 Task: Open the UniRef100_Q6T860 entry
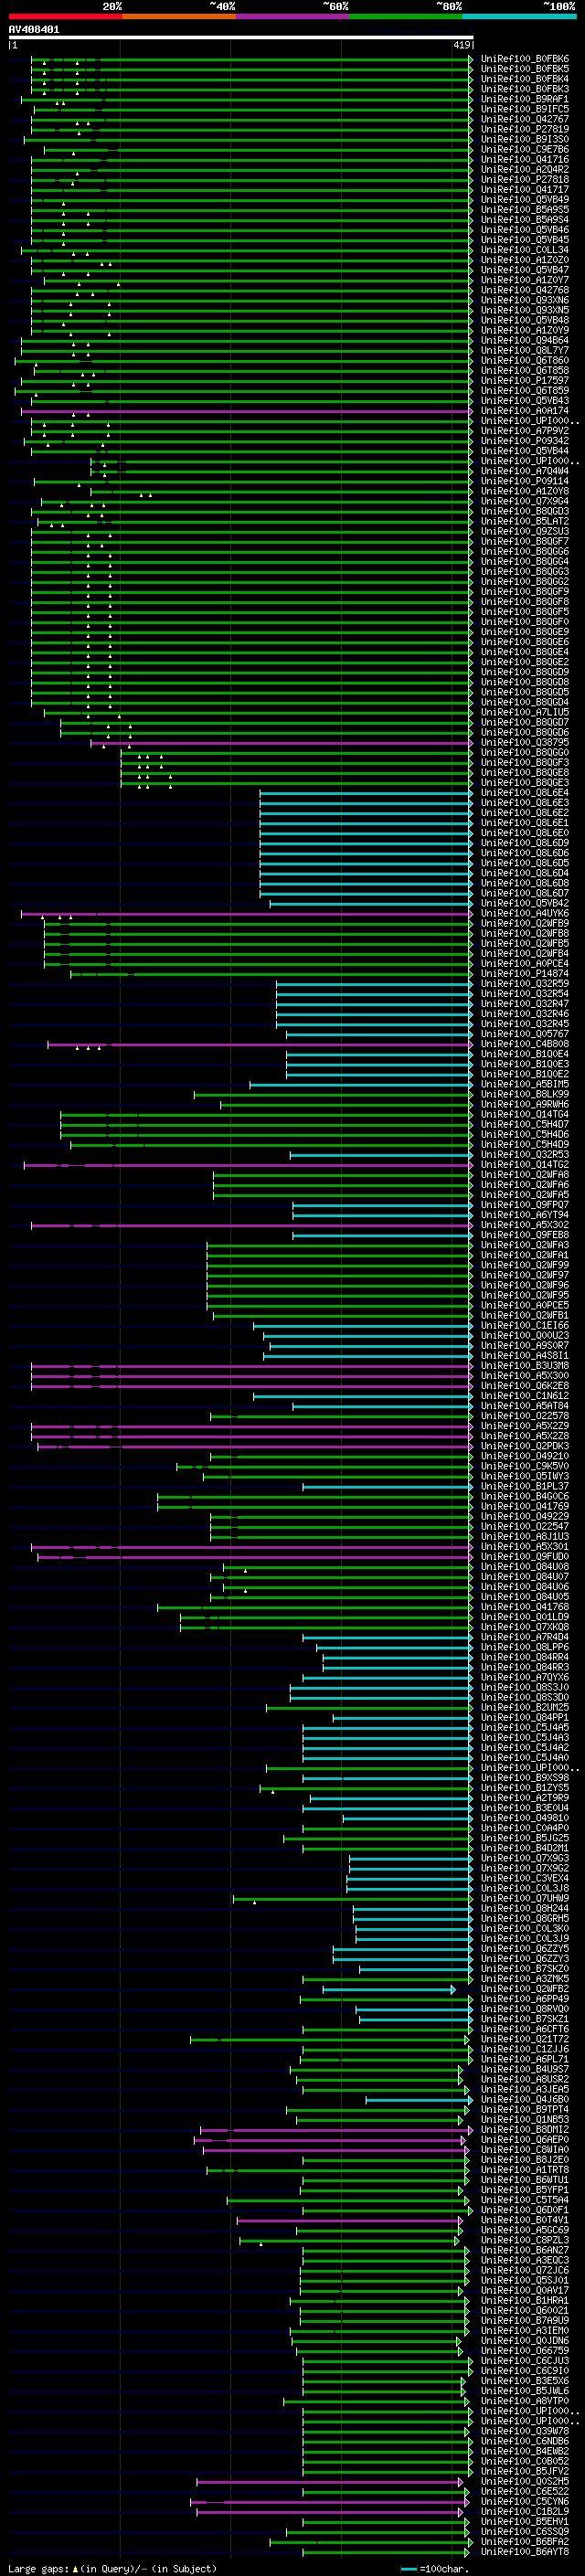tap(524, 360)
